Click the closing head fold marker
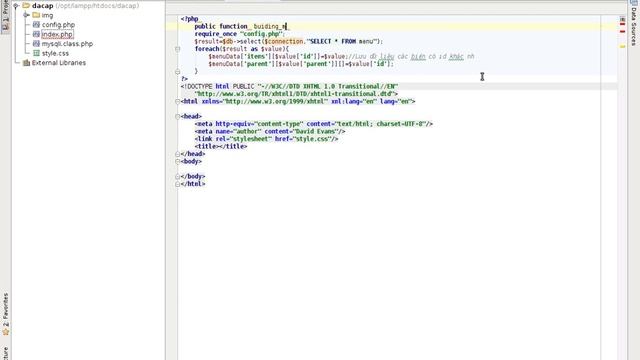640x360 pixels. 178,154
